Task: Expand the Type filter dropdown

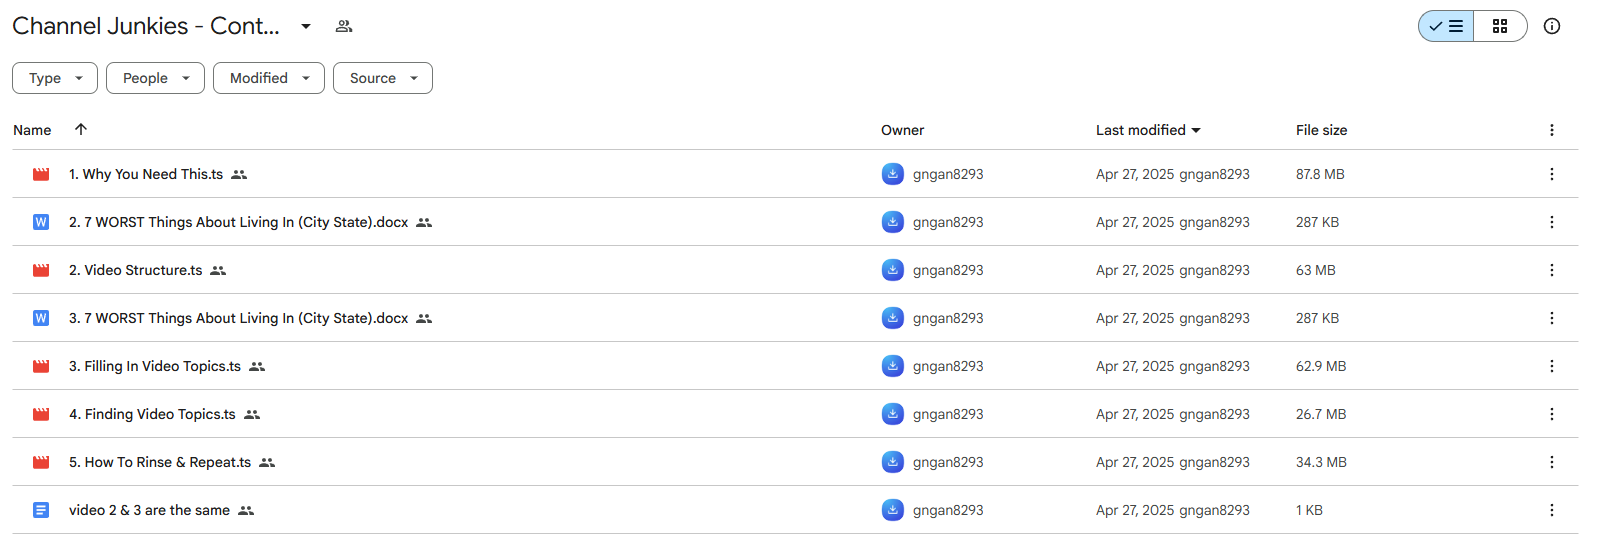Action: (x=55, y=78)
